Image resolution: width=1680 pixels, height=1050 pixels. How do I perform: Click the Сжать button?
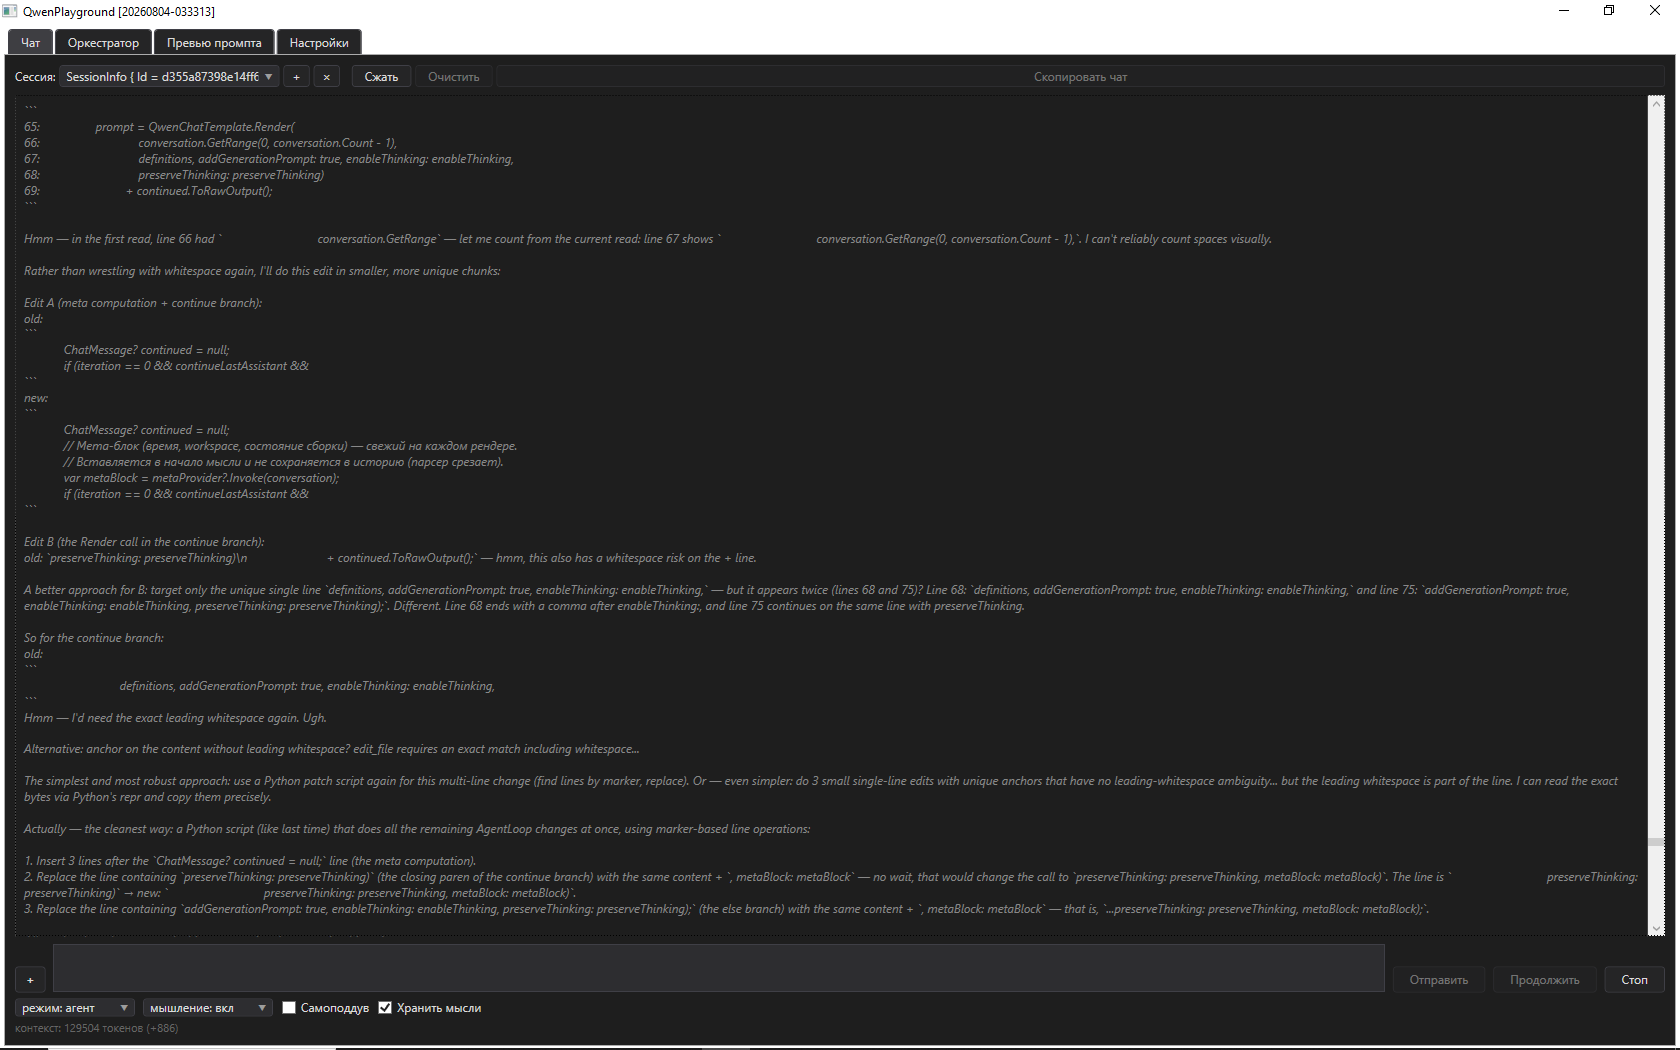[x=381, y=77]
